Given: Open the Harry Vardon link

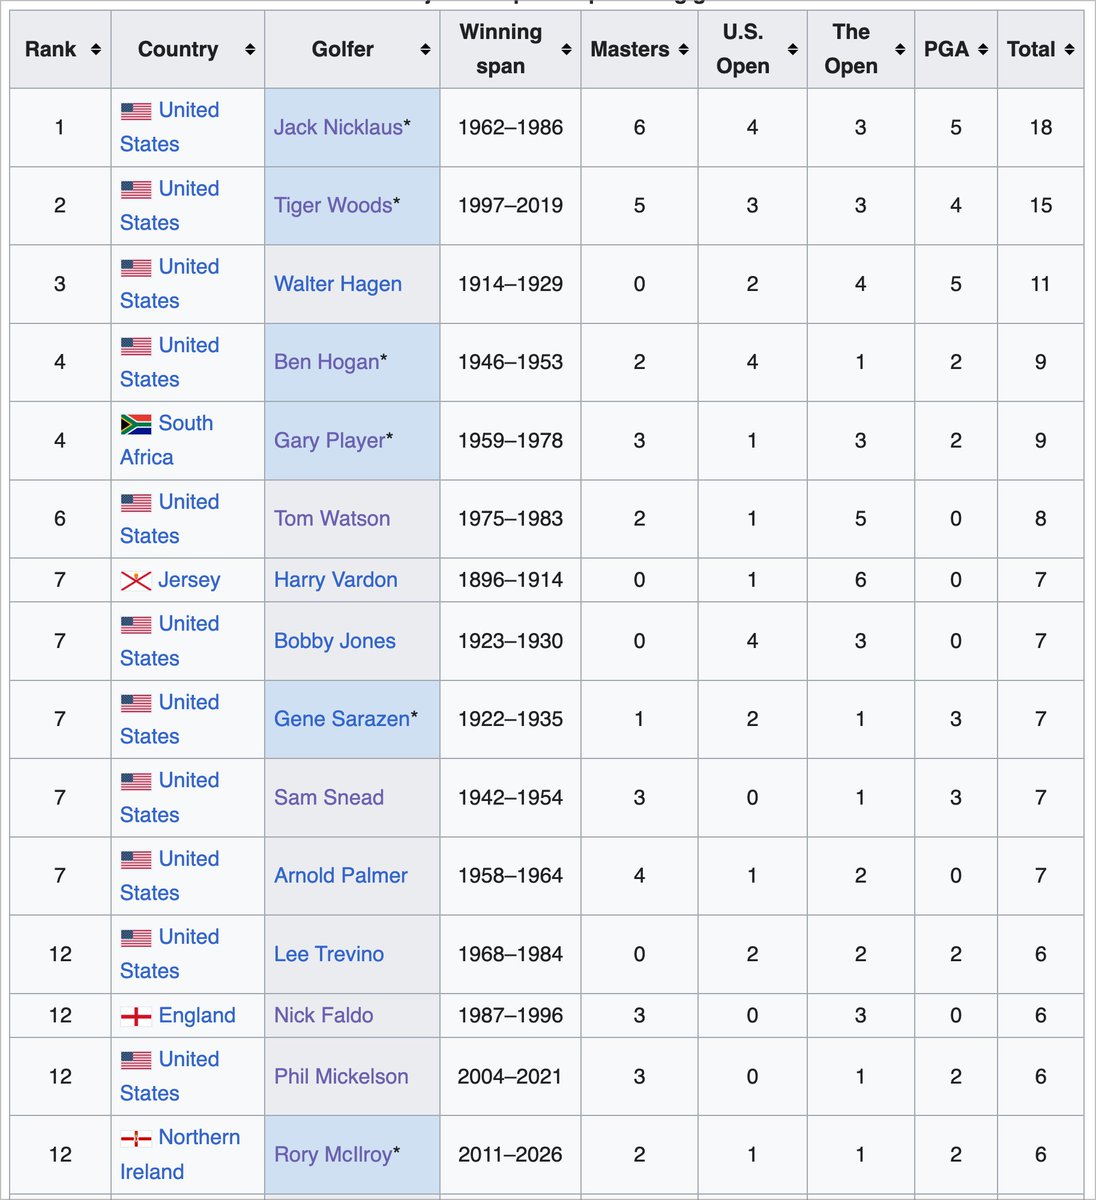Looking at the screenshot, I should (x=336, y=580).
